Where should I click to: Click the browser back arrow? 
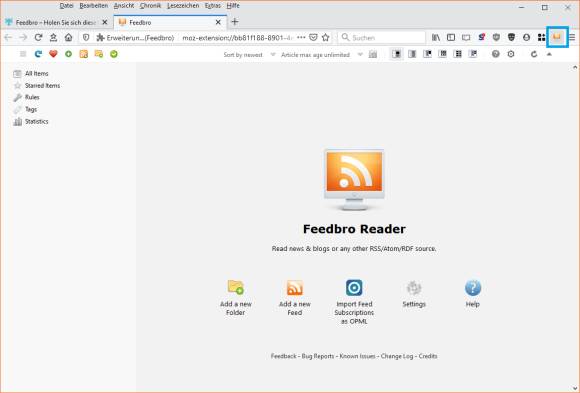pyautogui.click(x=8, y=37)
